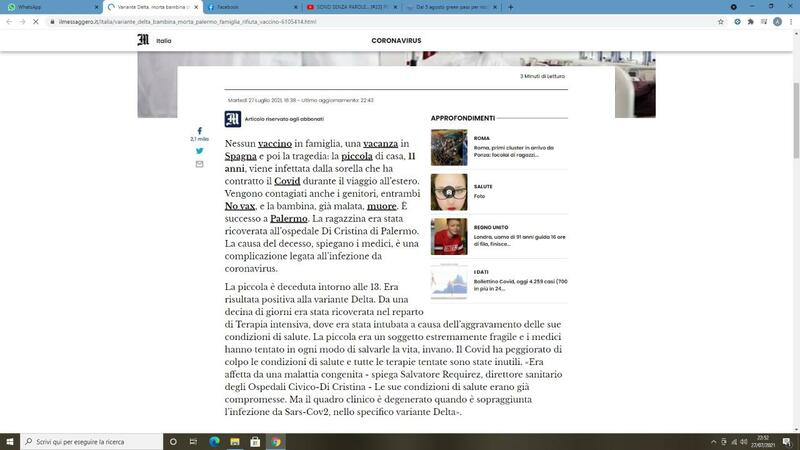The image size is (800, 450).
Task: Open Chrome three-dot menu
Action: [791, 22]
